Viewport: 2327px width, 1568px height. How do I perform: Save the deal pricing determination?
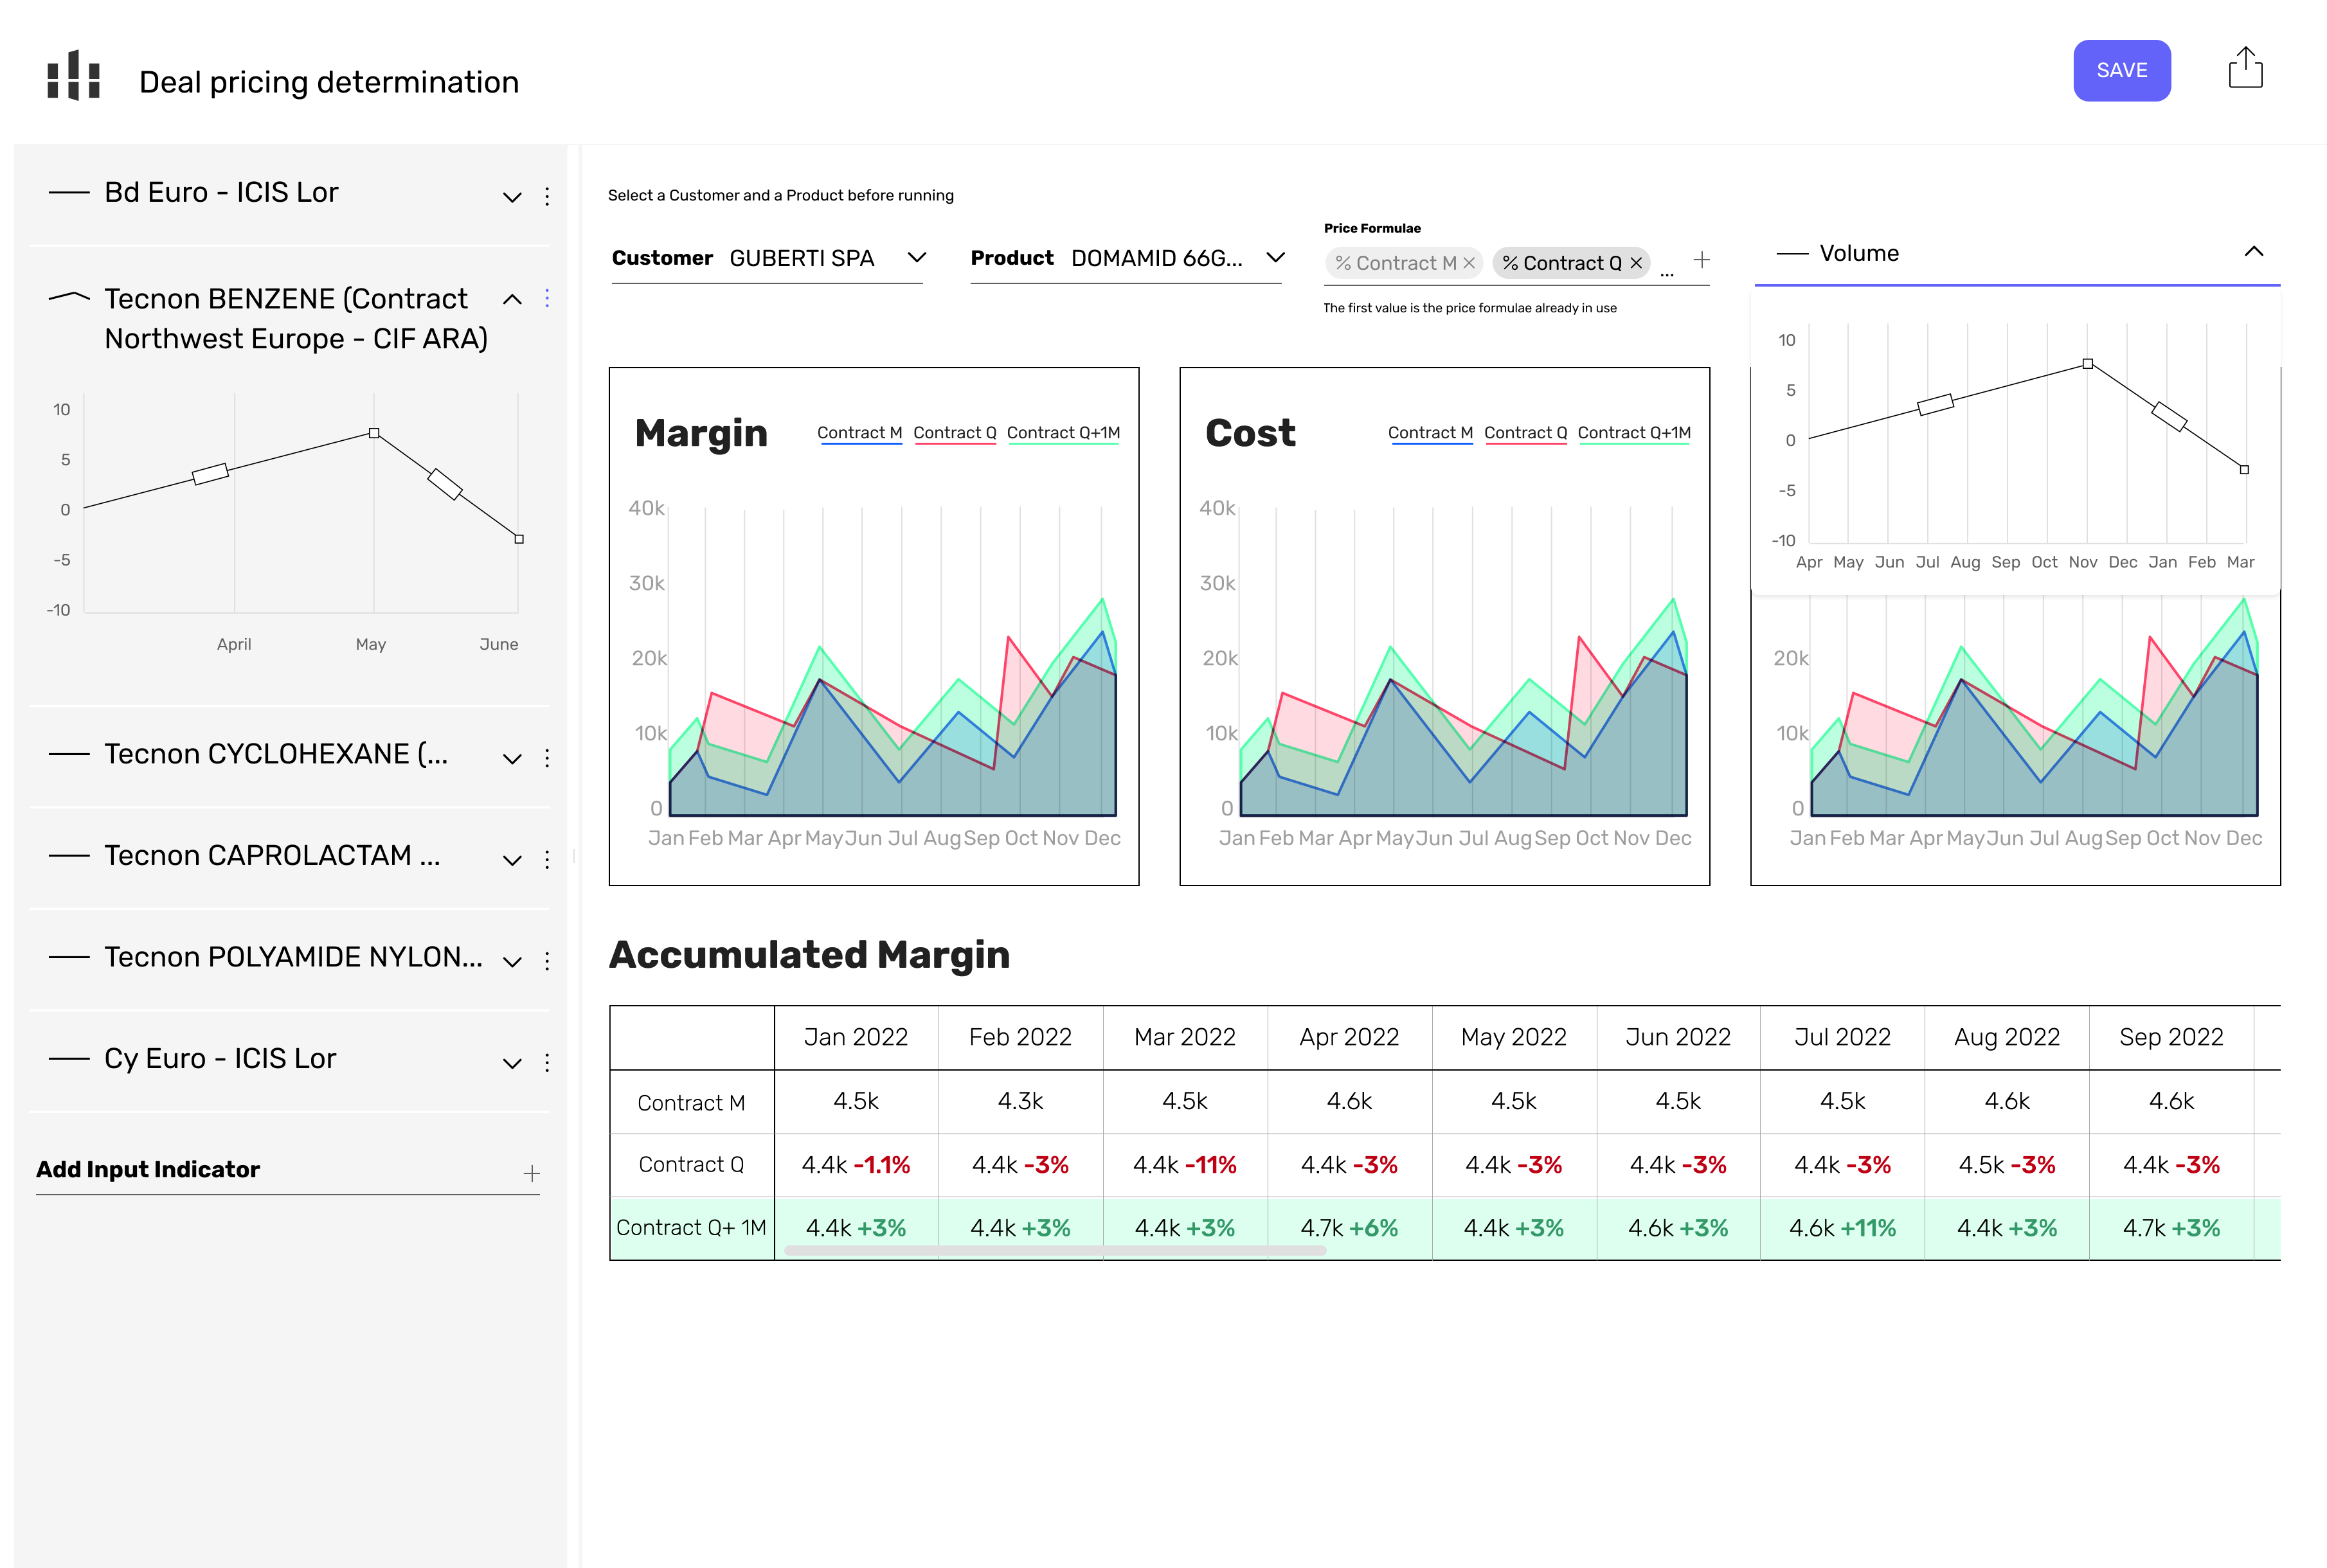pos(2121,70)
